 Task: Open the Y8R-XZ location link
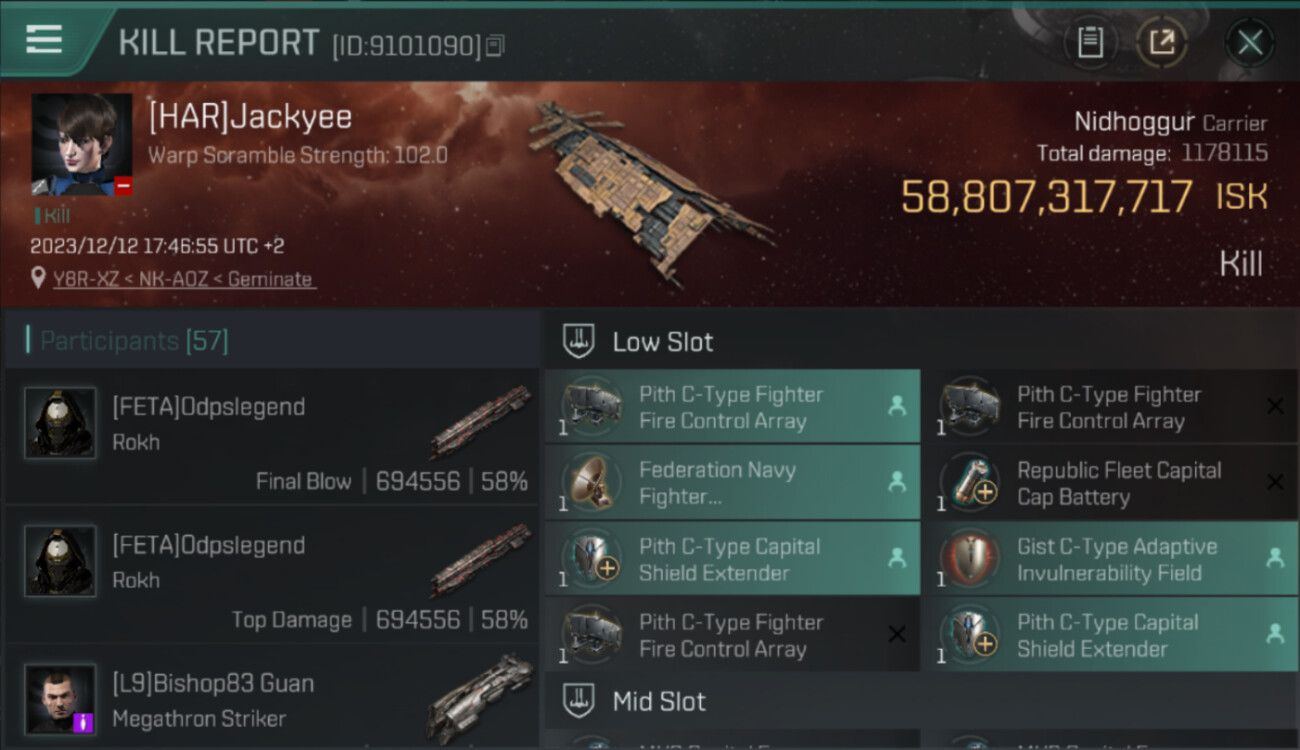pos(184,279)
